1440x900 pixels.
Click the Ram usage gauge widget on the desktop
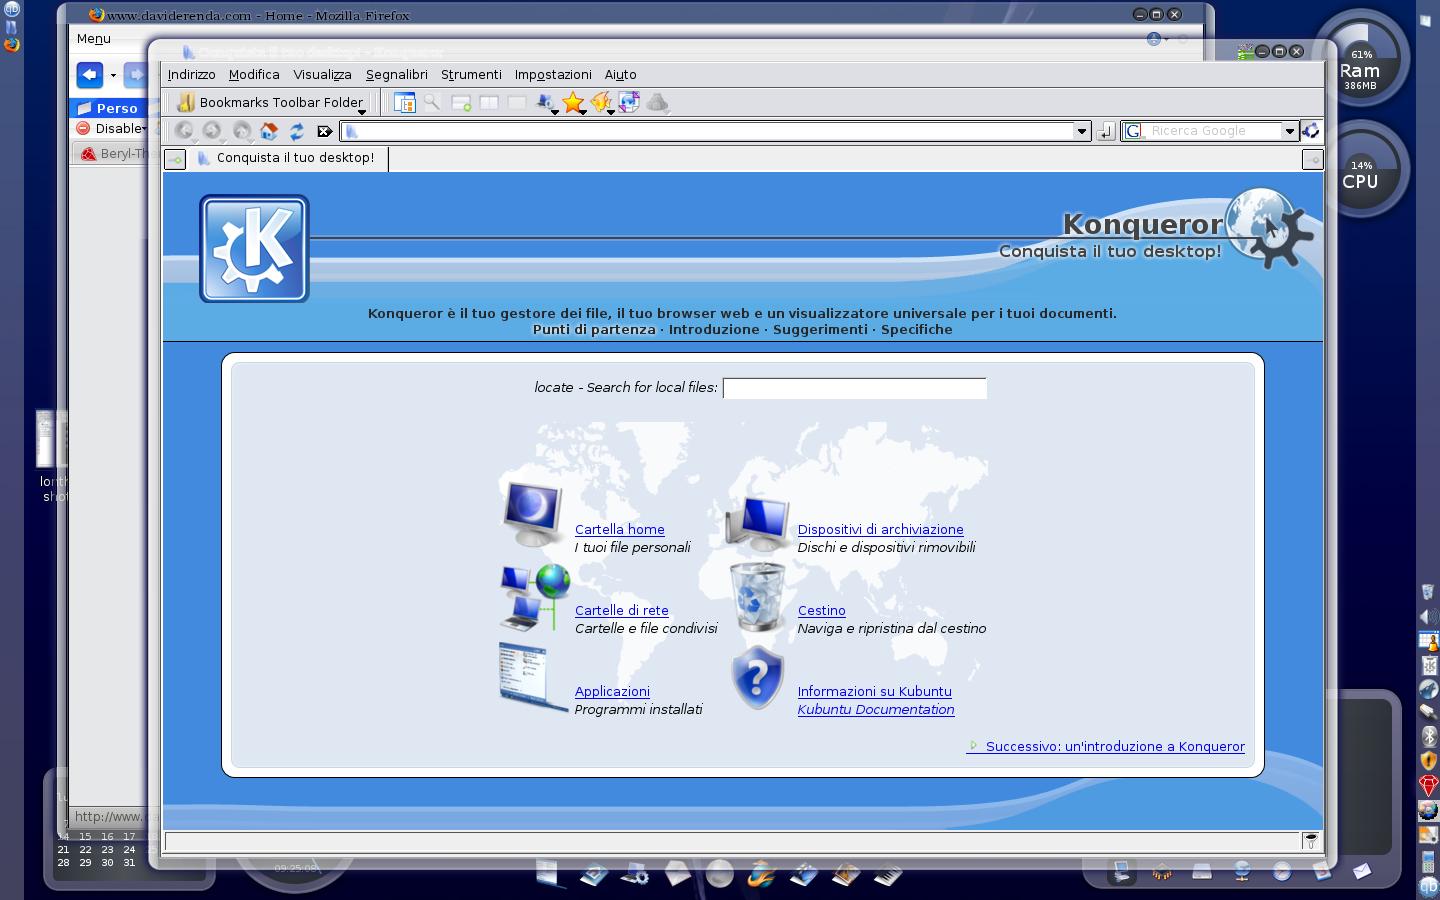[x=1360, y=60]
